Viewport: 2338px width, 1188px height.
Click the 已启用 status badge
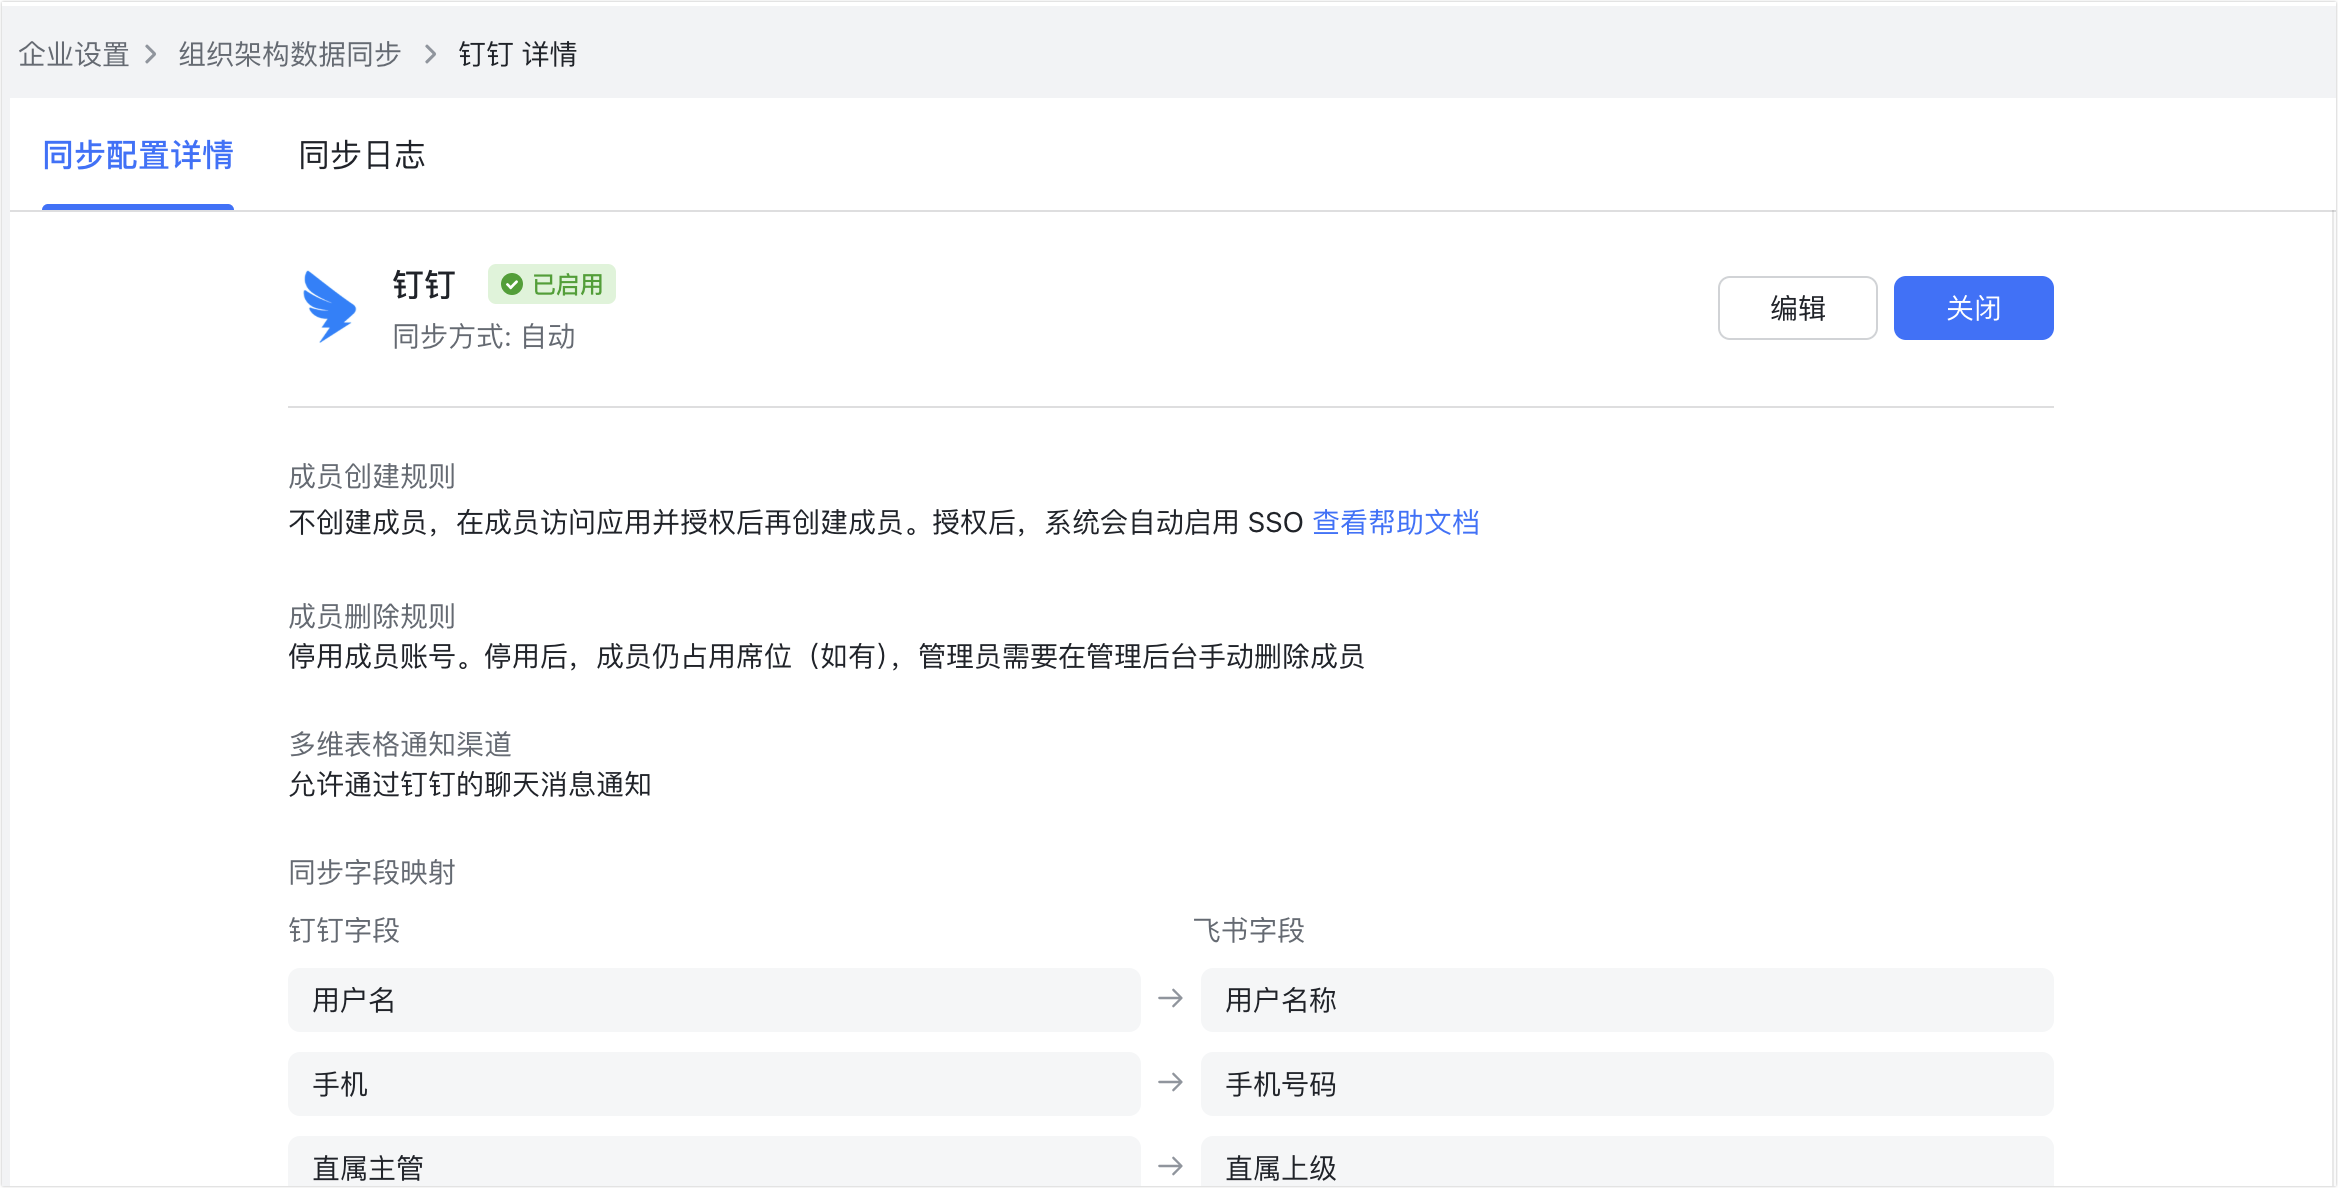coord(551,285)
